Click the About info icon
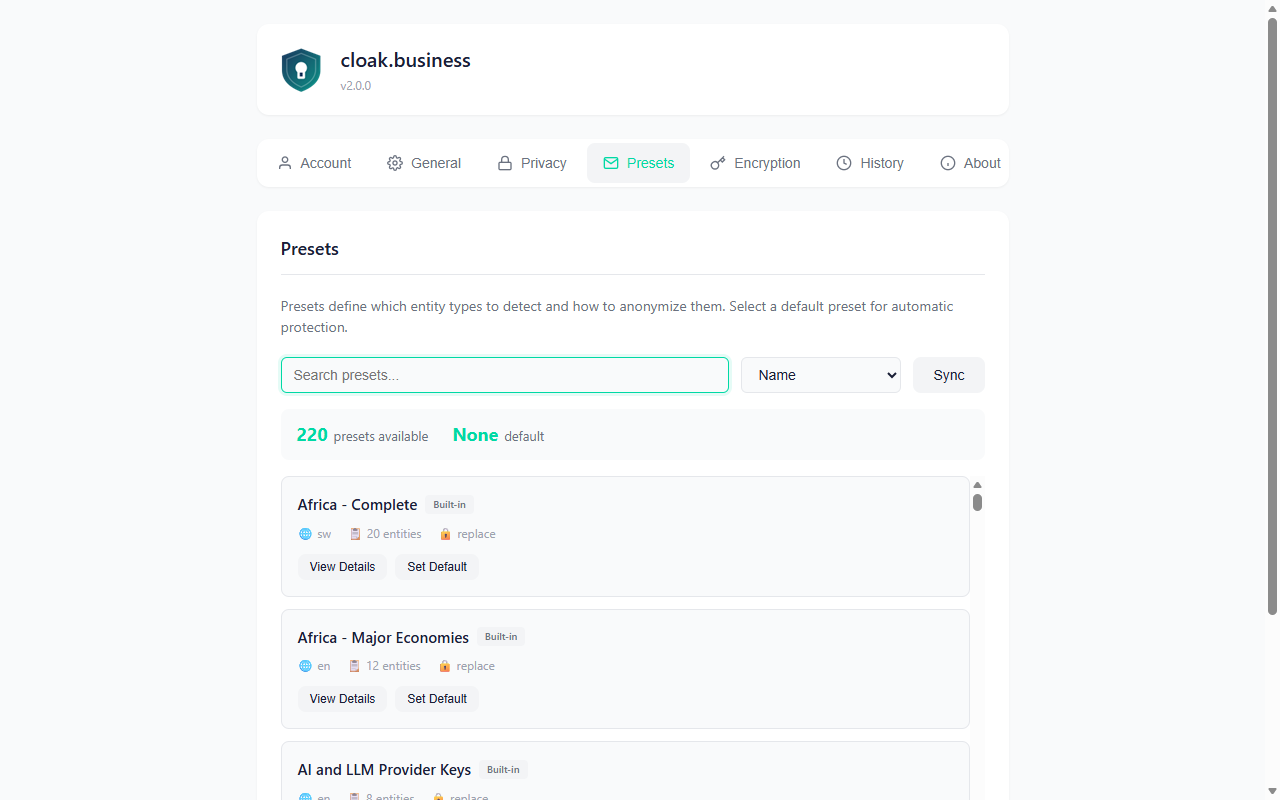The image size is (1280, 800). pos(948,163)
